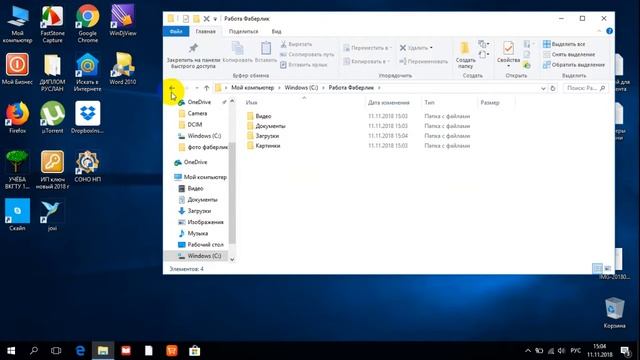Open WinDjView desktop shortcut
The width and height of the screenshot is (640, 360).
coord(122,21)
